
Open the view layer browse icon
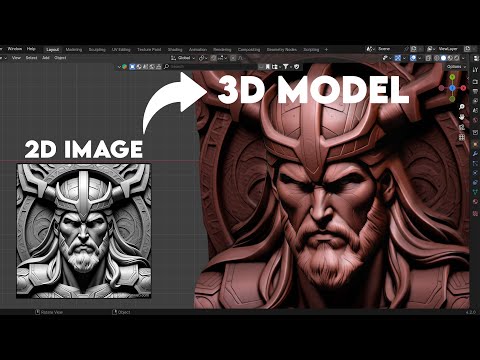coord(431,49)
